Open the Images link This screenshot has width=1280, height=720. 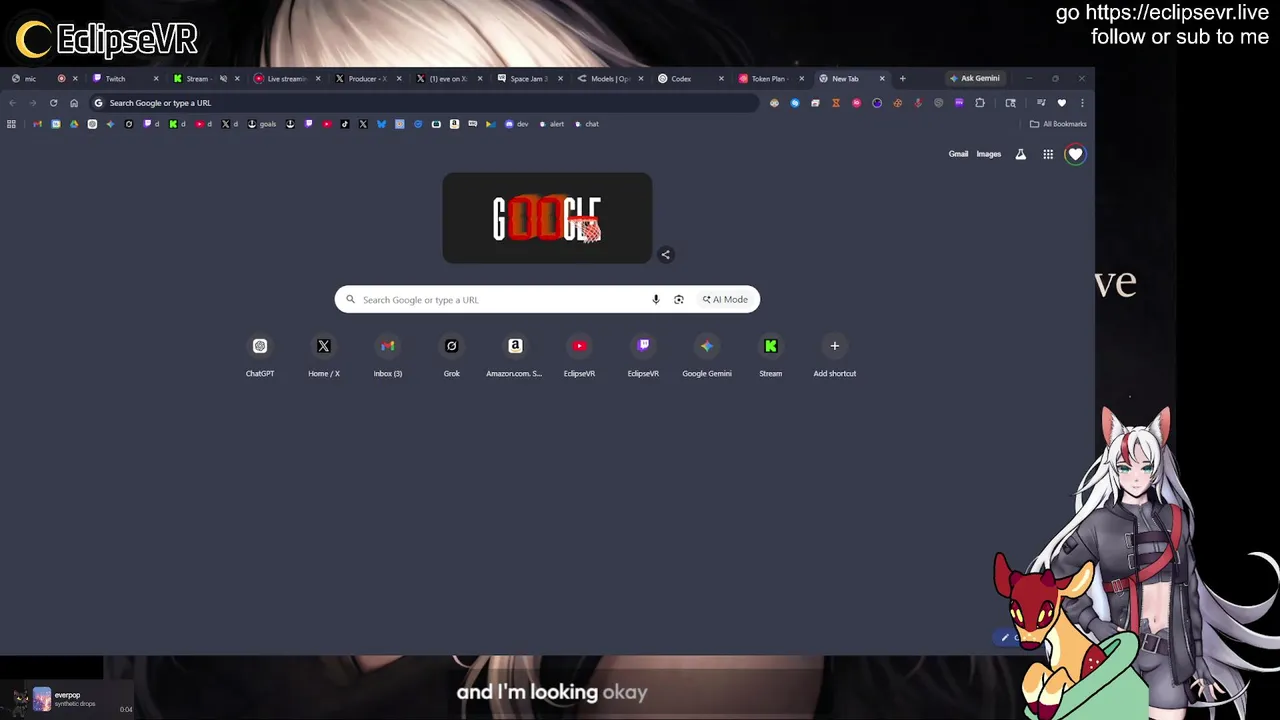click(x=989, y=154)
